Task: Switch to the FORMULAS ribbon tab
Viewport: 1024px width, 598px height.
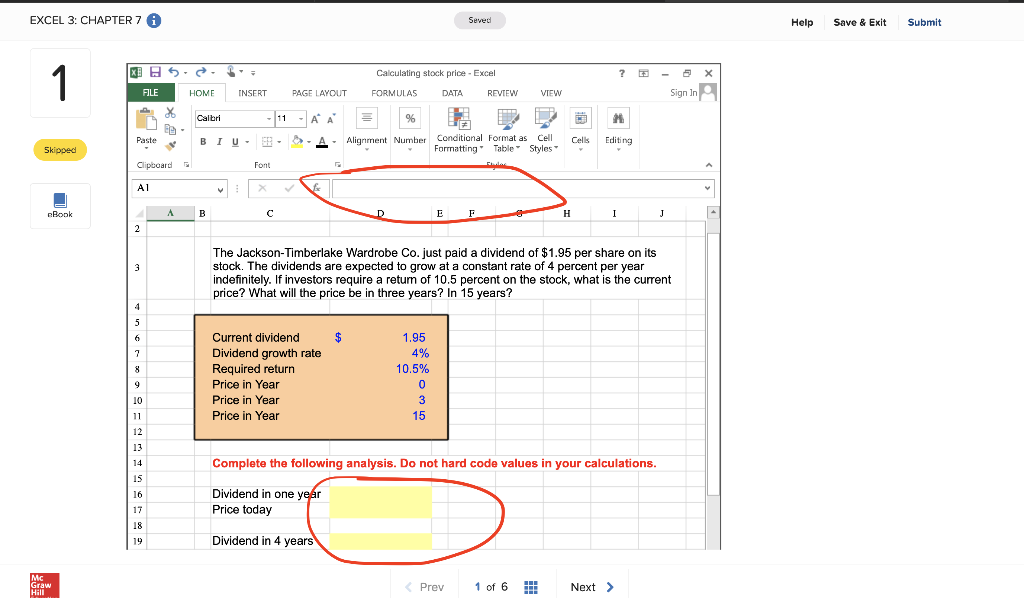Action: point(394,92)
